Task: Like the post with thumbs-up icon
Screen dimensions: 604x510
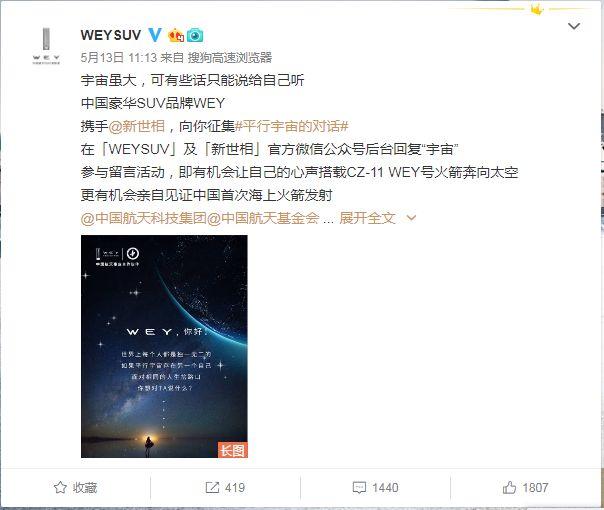Action: 509,487
